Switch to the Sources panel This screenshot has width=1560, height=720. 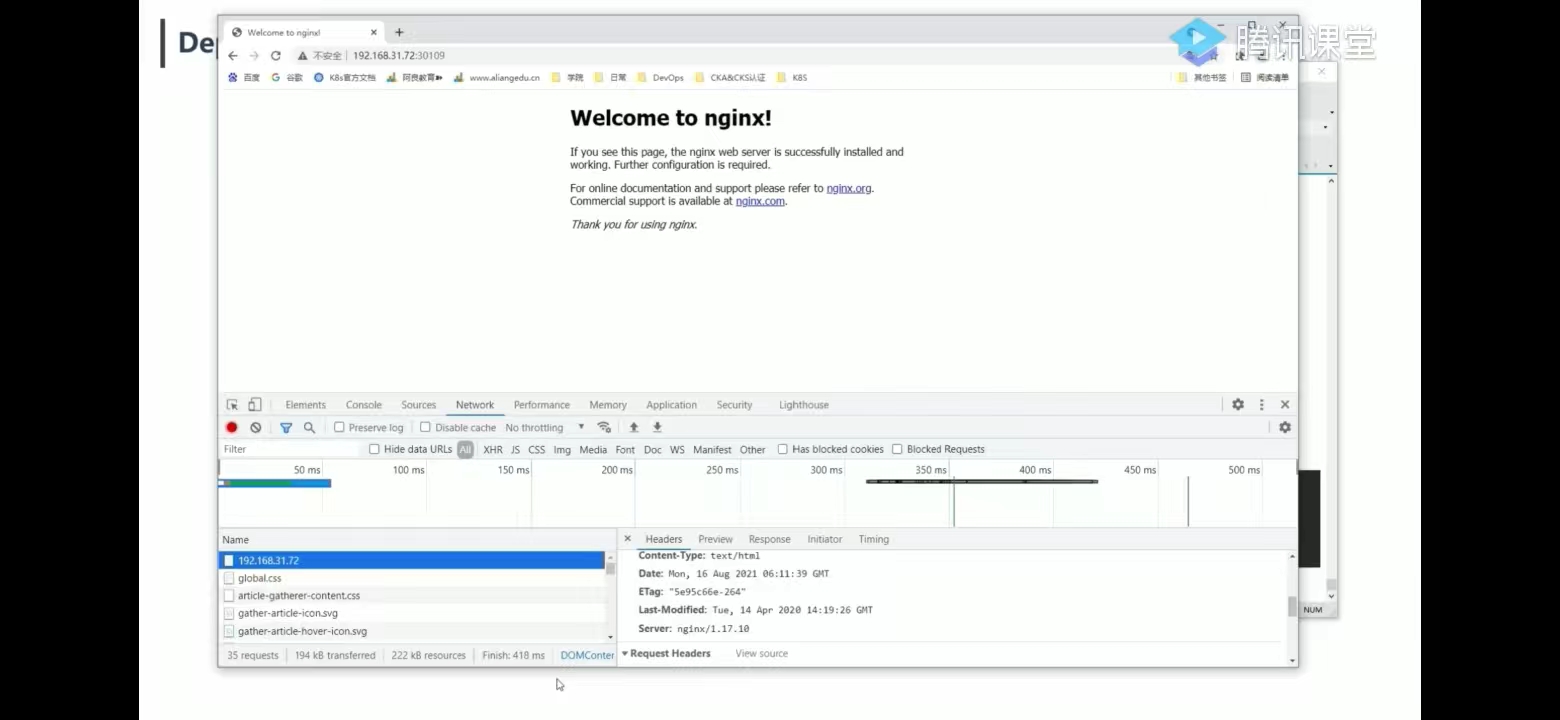[x=419, y=405]
